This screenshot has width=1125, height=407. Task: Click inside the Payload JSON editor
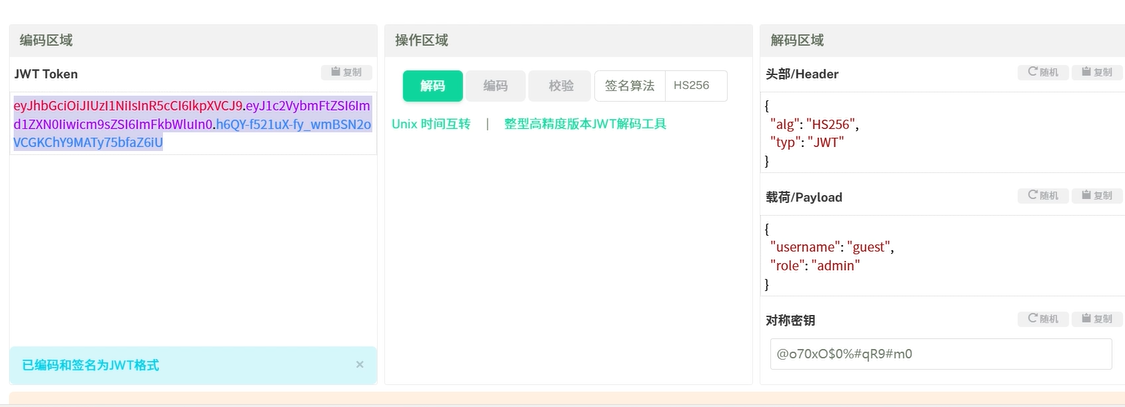[x=940, y=256]
